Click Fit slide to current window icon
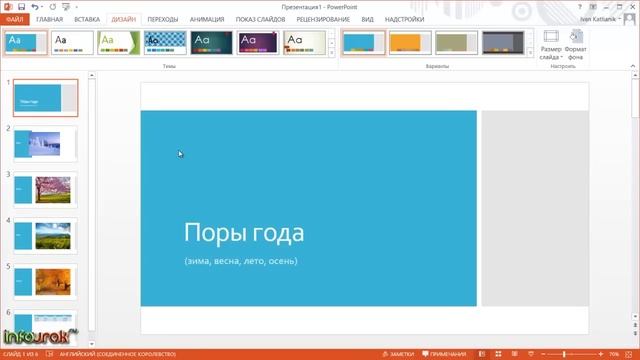The height and width of the screenshot is (360, 640). [629, 354]
